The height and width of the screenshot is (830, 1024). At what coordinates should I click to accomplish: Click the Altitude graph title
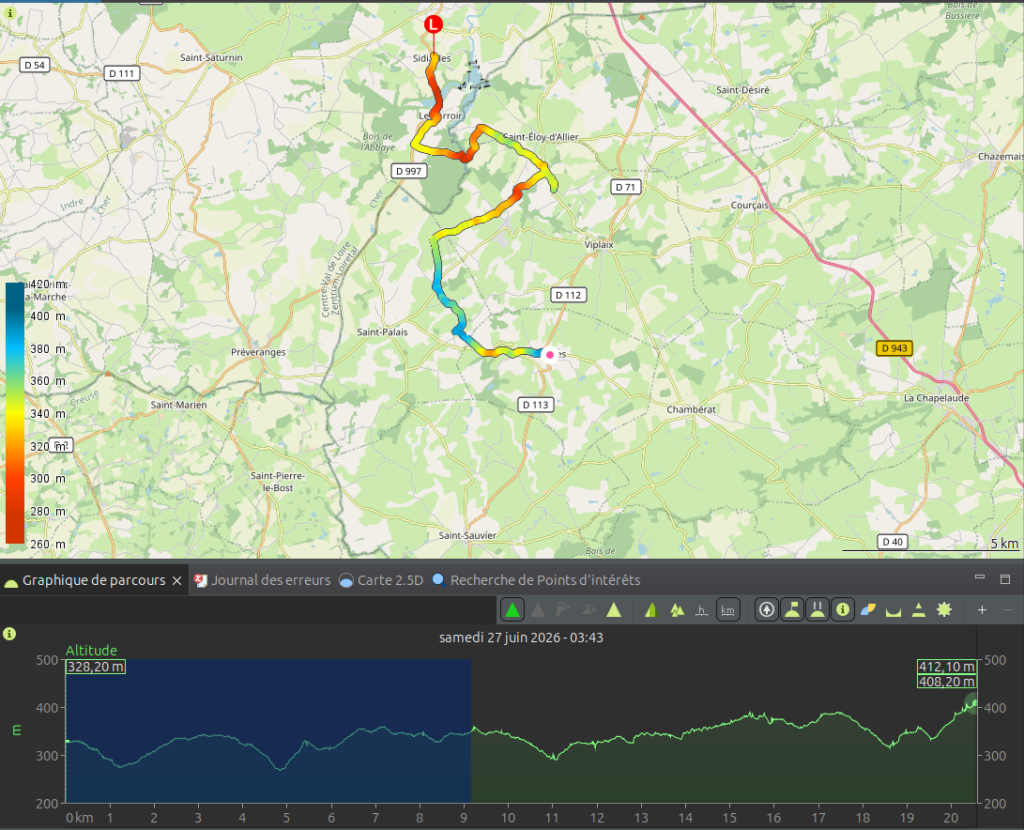pos(91,650)
